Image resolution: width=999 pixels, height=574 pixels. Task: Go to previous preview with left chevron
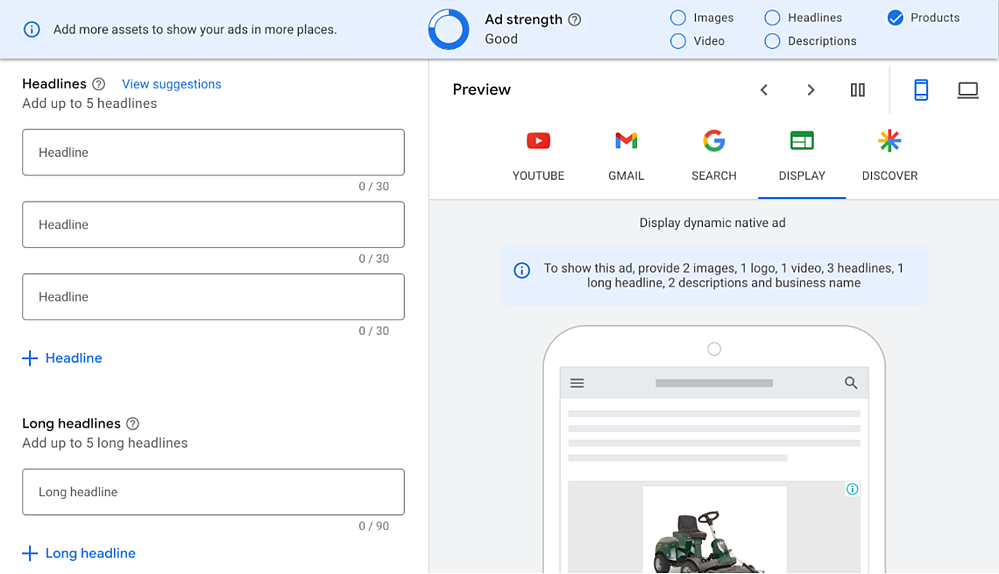point(764,90)
